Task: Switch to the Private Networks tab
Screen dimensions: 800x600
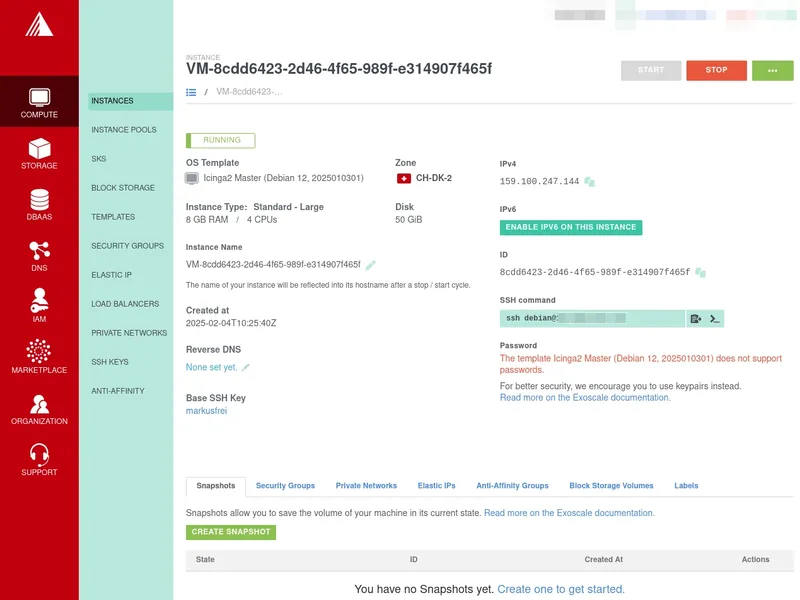Action: [x=366, y=486]
